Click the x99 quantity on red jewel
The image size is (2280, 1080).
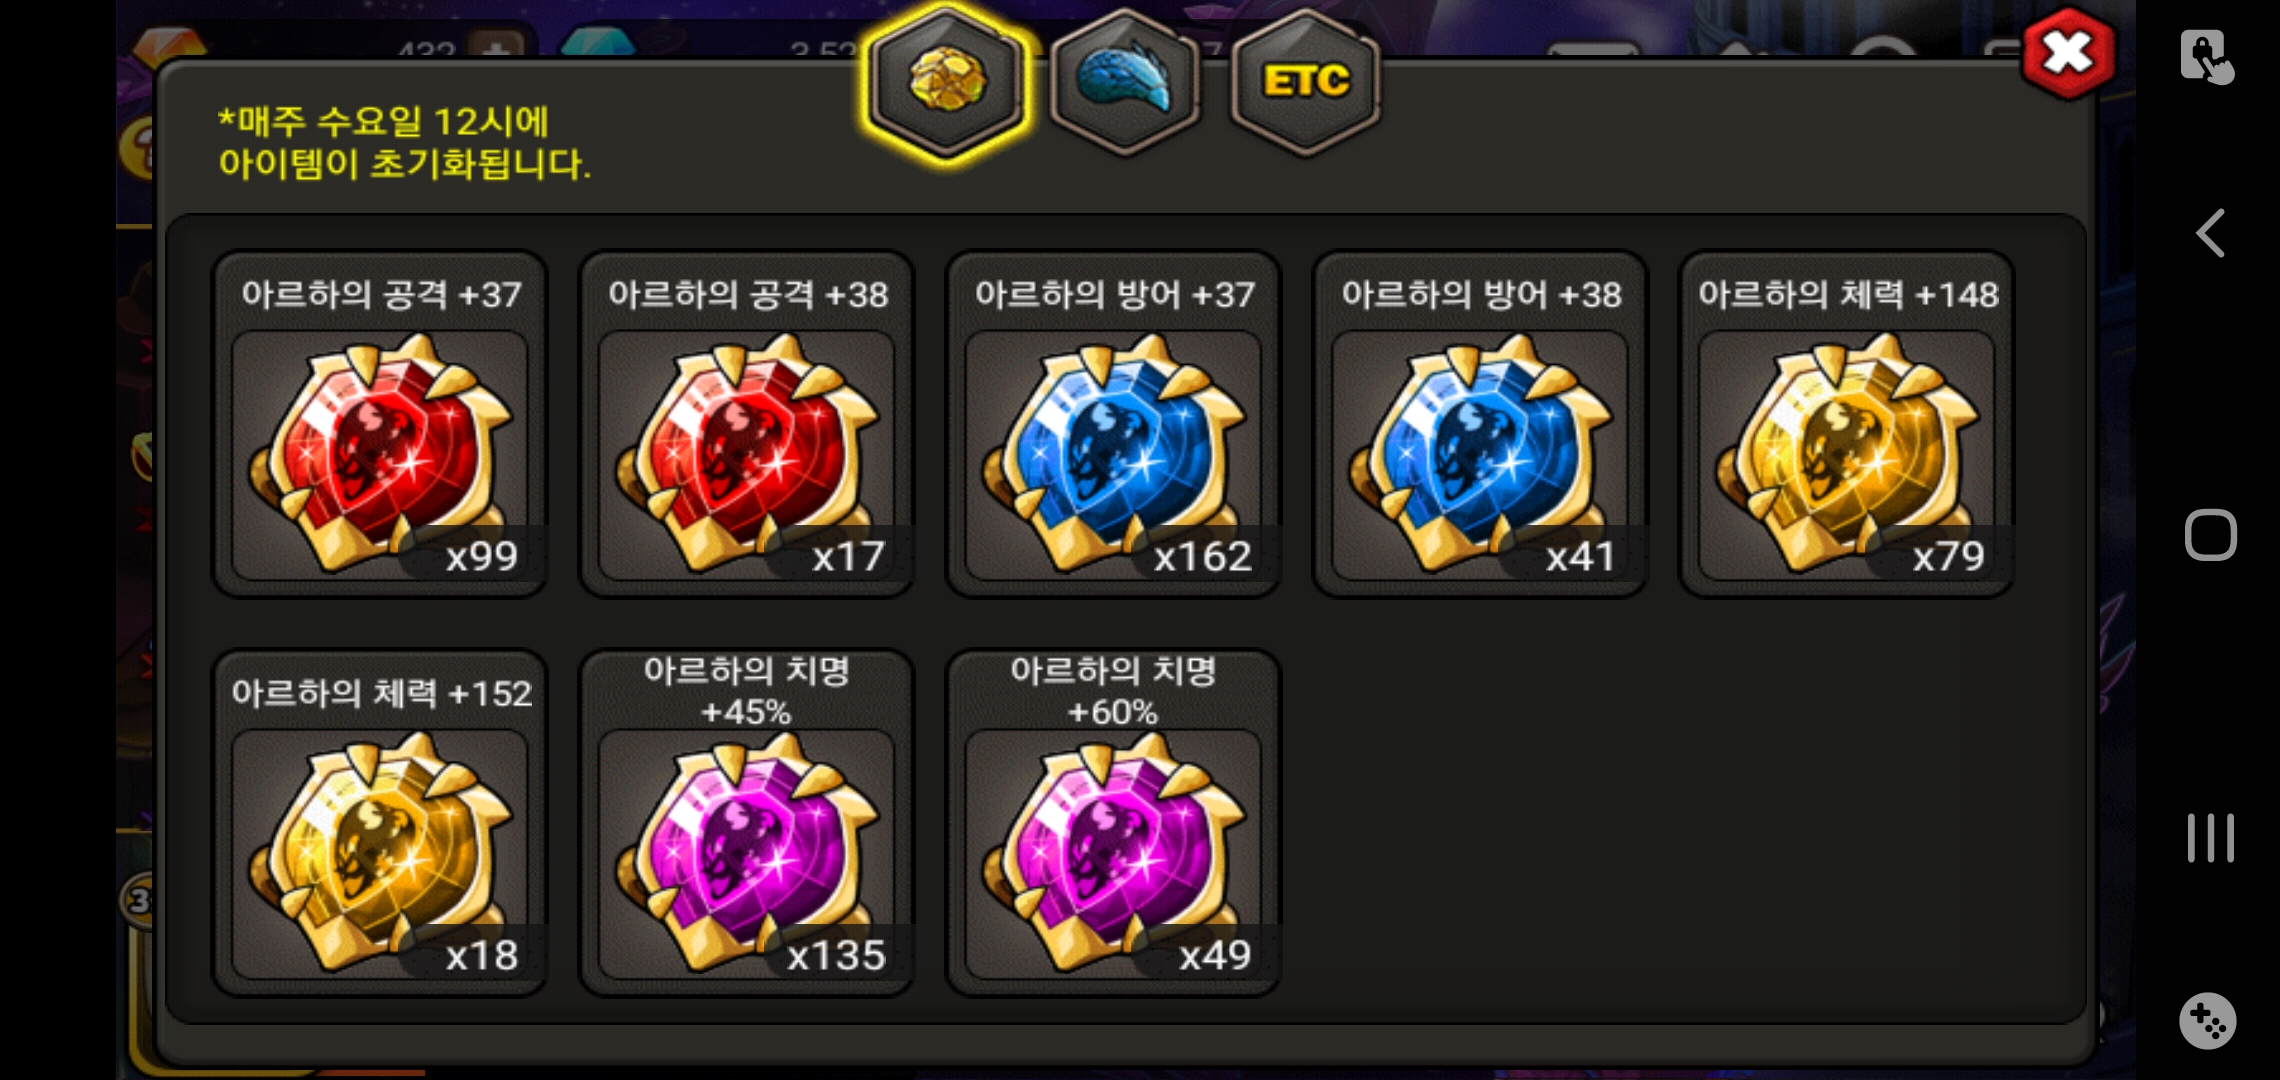coord(481,556)
